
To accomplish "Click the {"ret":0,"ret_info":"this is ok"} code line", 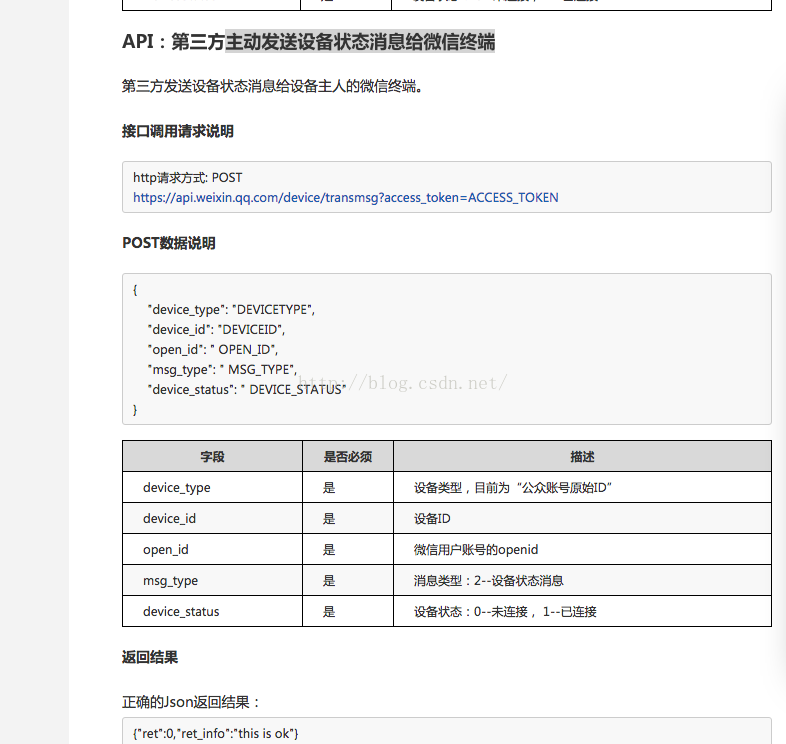I will pyautogui.click(x=216, y=733).
